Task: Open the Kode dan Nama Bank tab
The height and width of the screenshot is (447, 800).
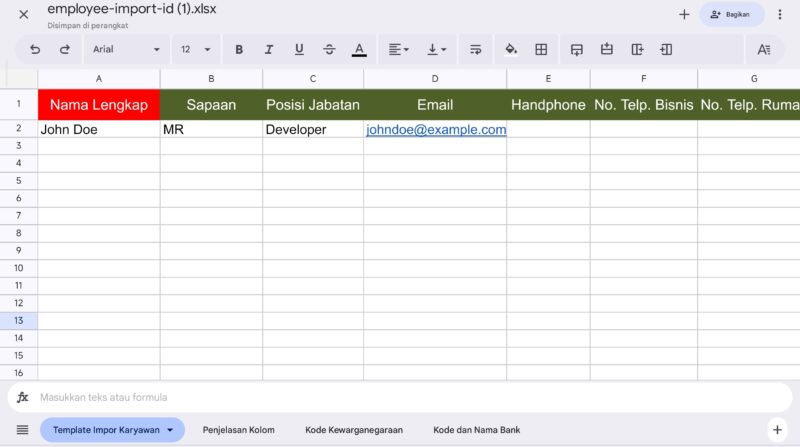Action: click(476, 430)
